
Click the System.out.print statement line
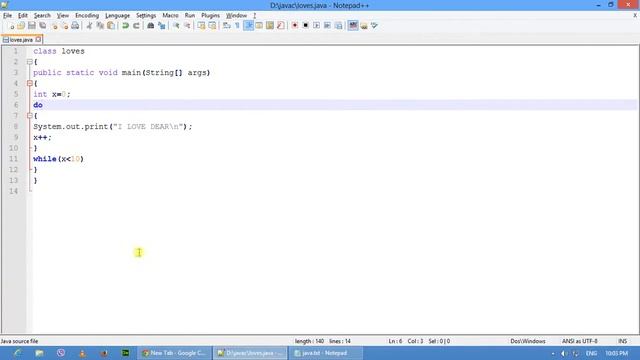pos(113,127)
